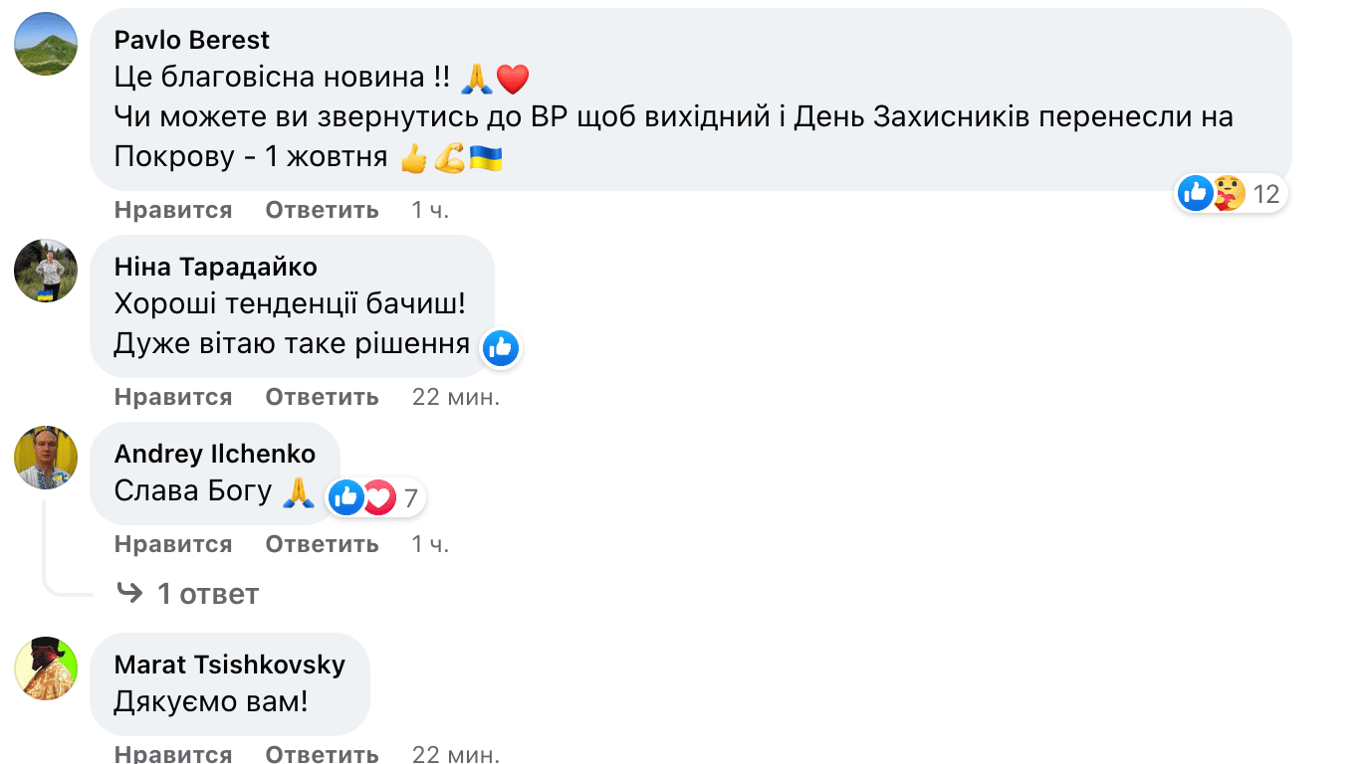Click 'Ответить' under Andrey Ilchenko's comment
The height and width of the screenshot is (764, 1366).
322,543
